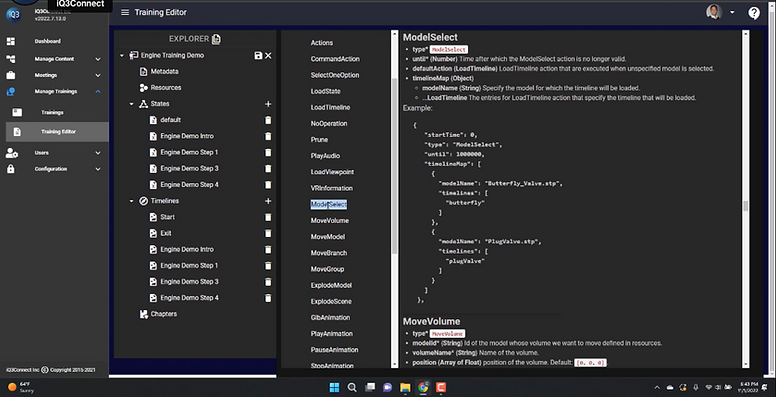
Task: Jump to ModelSelect documentation
Action: [x=329, y=204]
